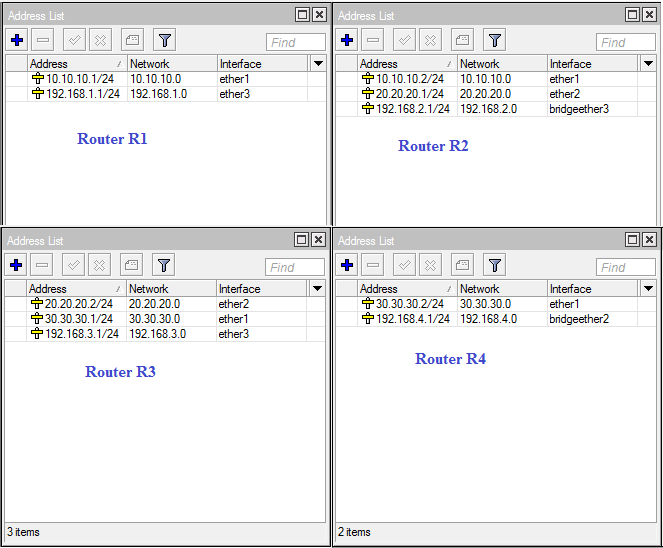Add new address in Router R3 window
The height and width of the screenshot is (548, 663).
(16, 265)
